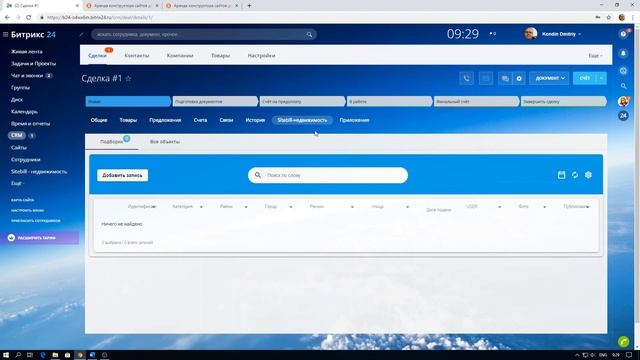This screenshot has width=640, height=360.
Task: Open the Все объекты sub-tab
Action: click(165, 142)
